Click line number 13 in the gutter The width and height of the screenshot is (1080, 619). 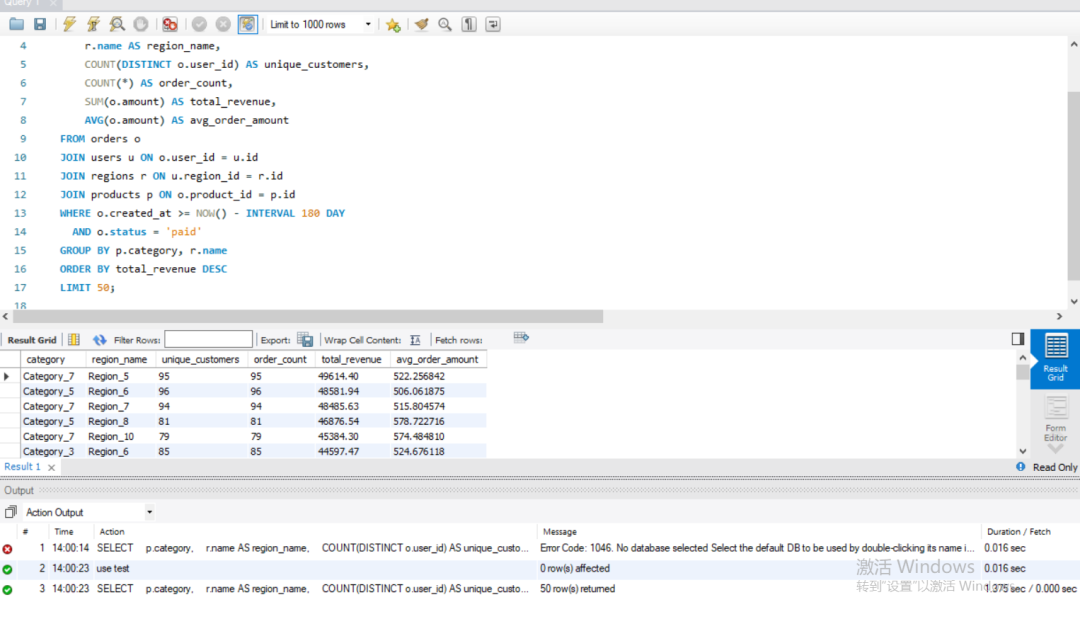(20, 213)
